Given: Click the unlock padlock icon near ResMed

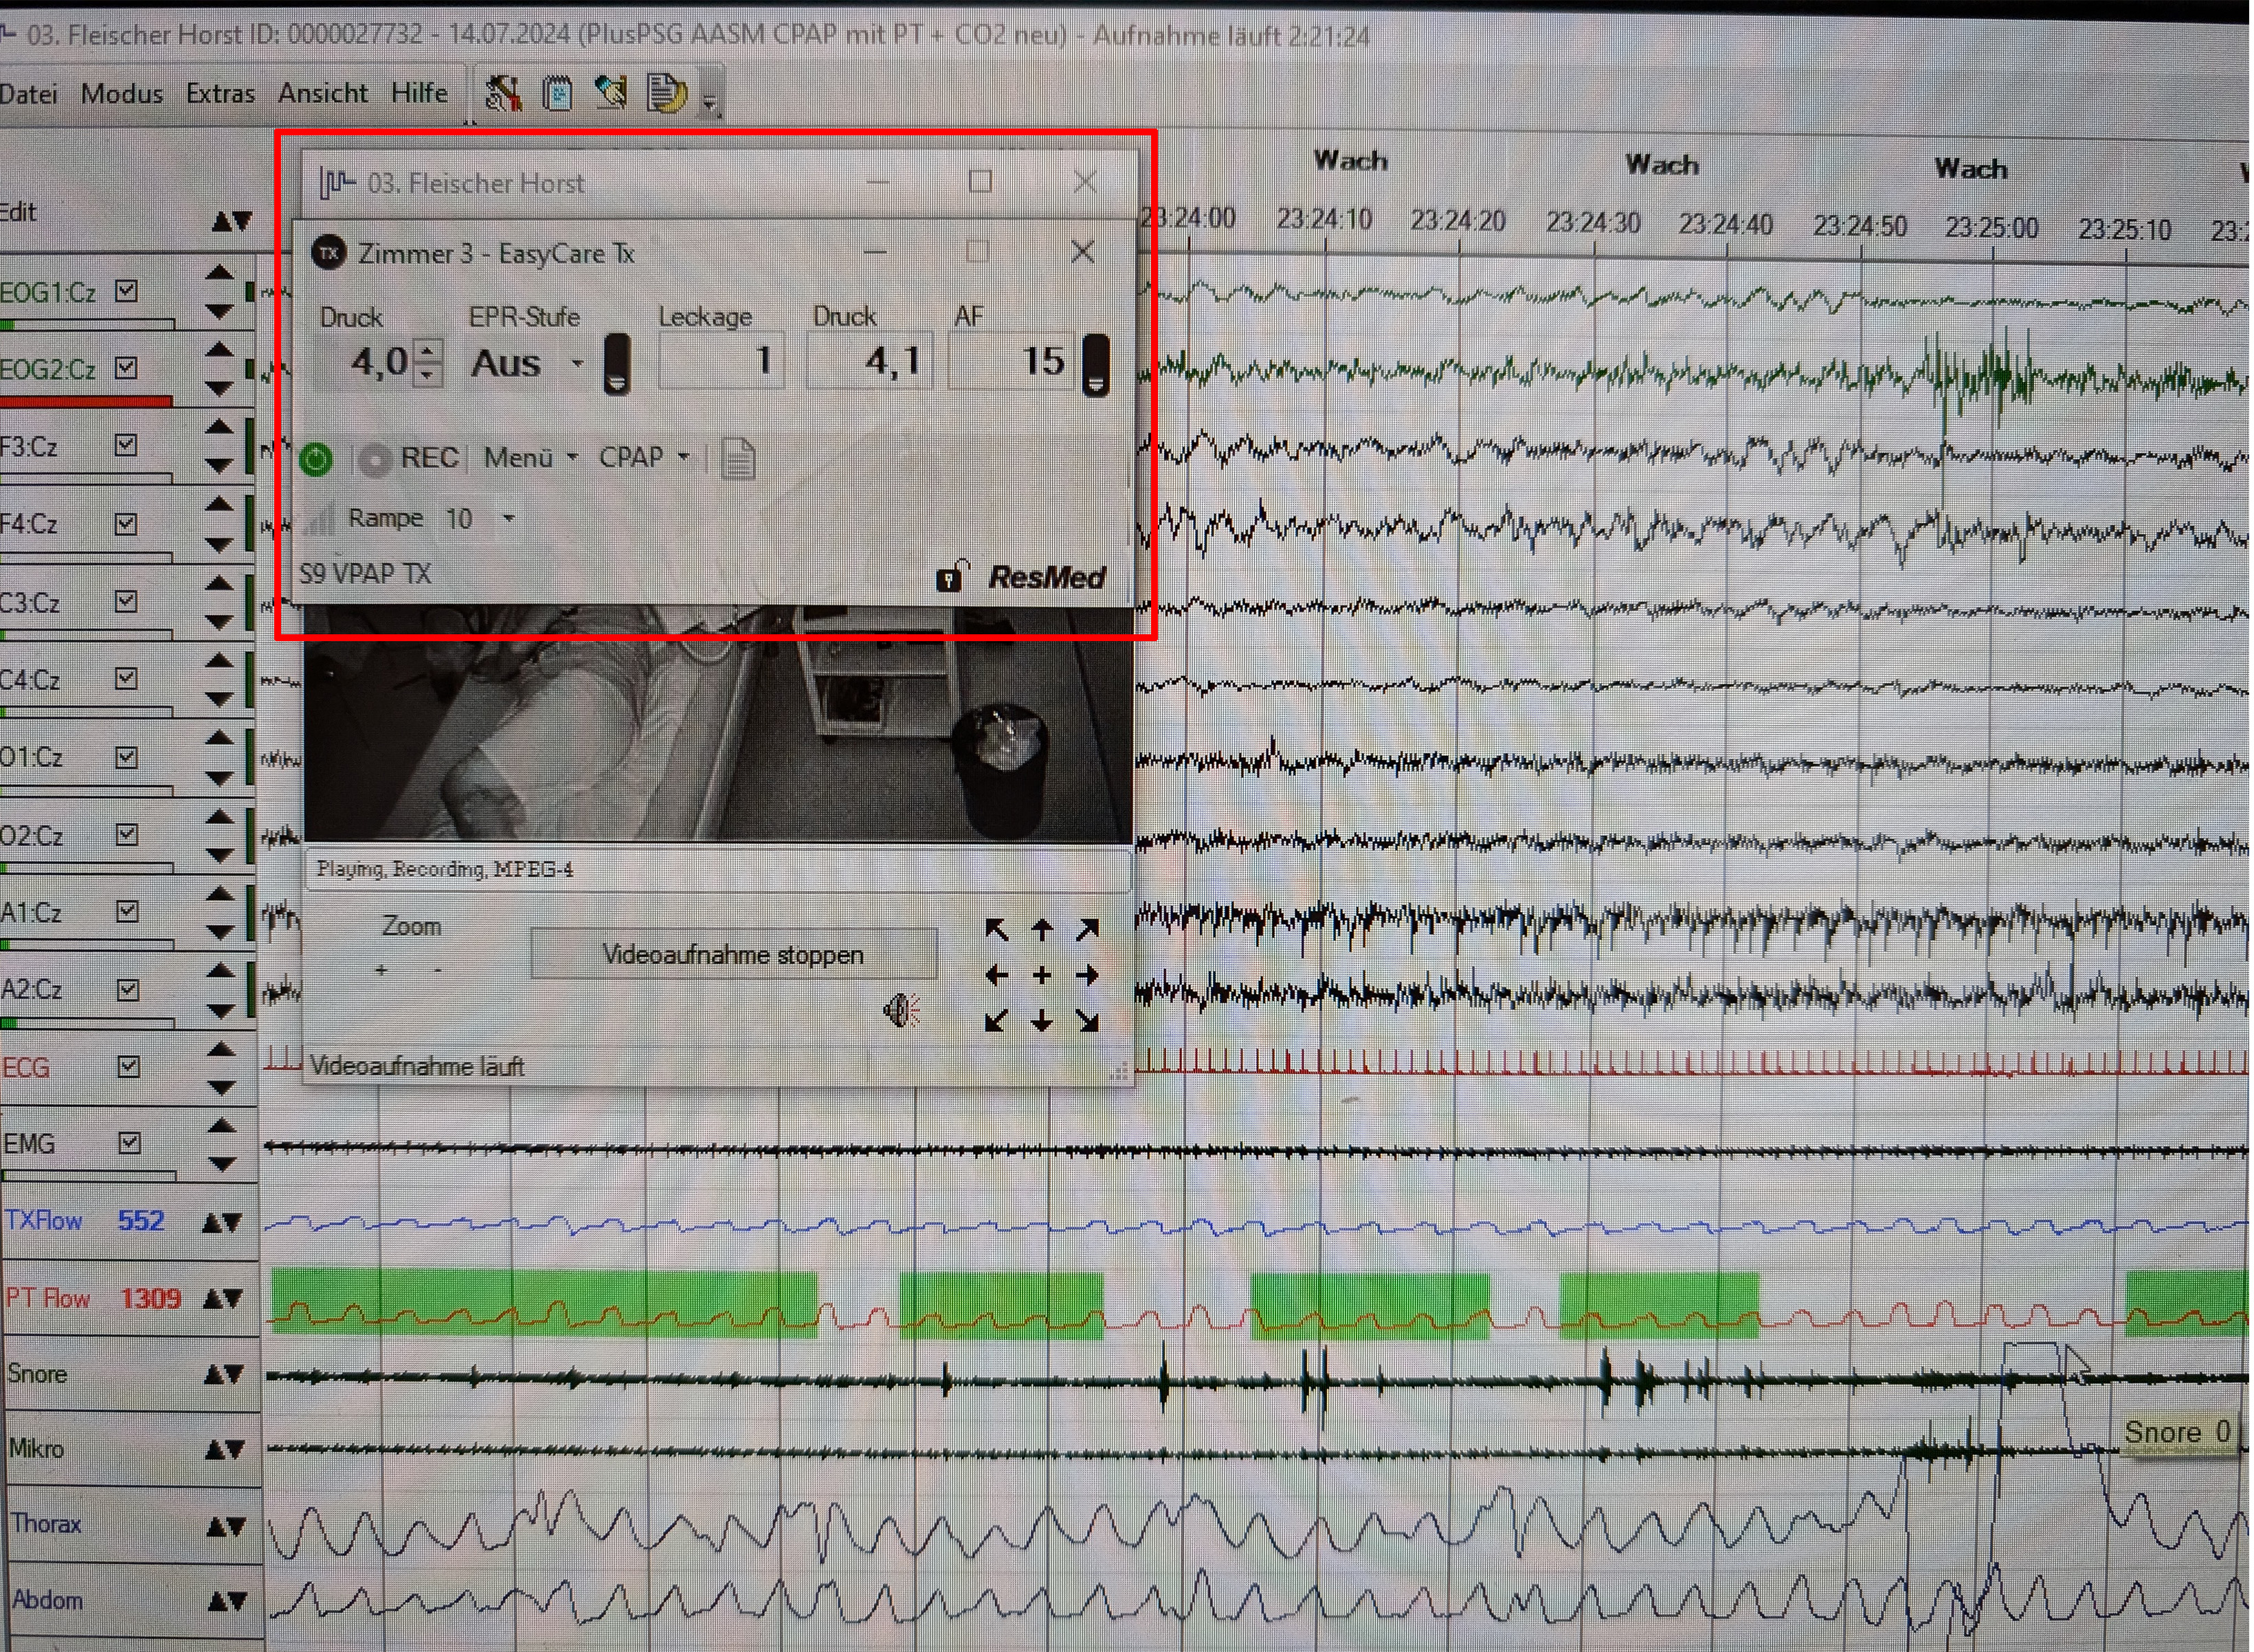Looking at the screenshot, I should click(x=950, y=577).
